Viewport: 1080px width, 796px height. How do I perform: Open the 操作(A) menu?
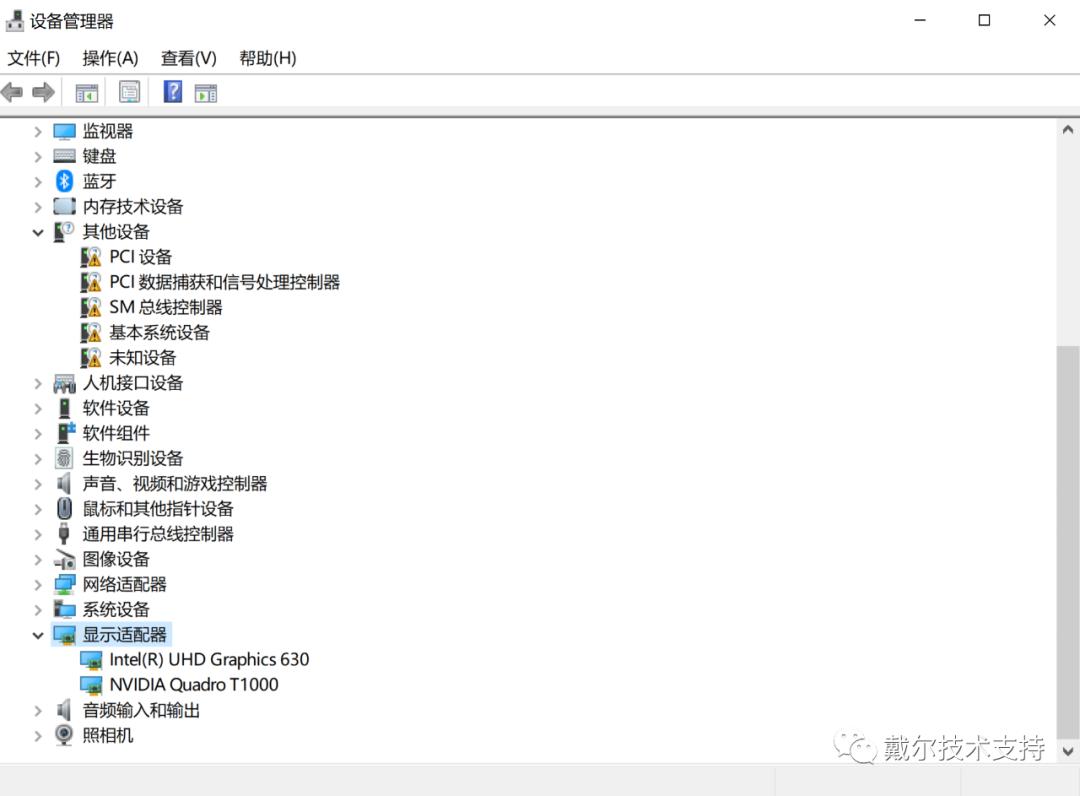pyautogui.click(x=110, y=58)
